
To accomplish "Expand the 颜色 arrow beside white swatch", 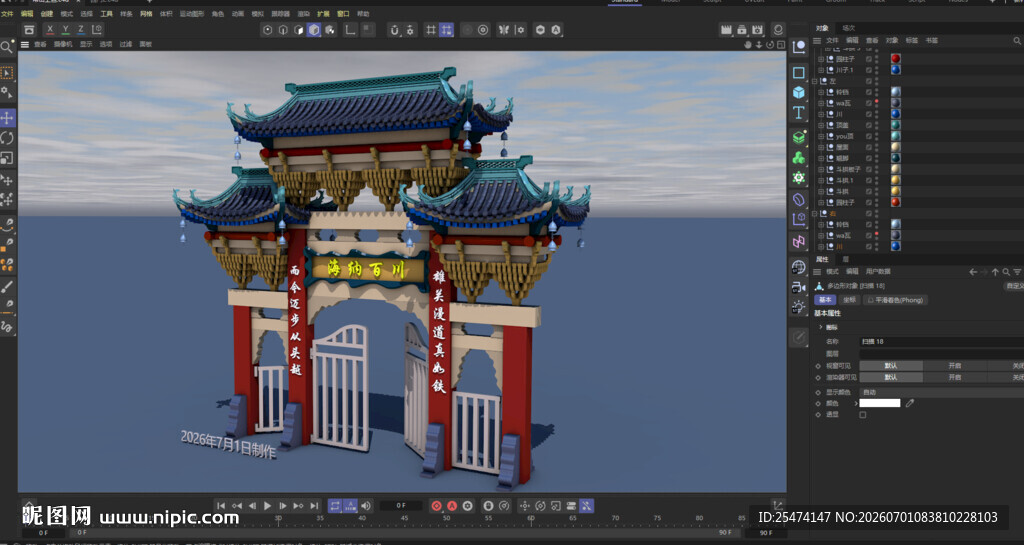I will pos(856,403).
